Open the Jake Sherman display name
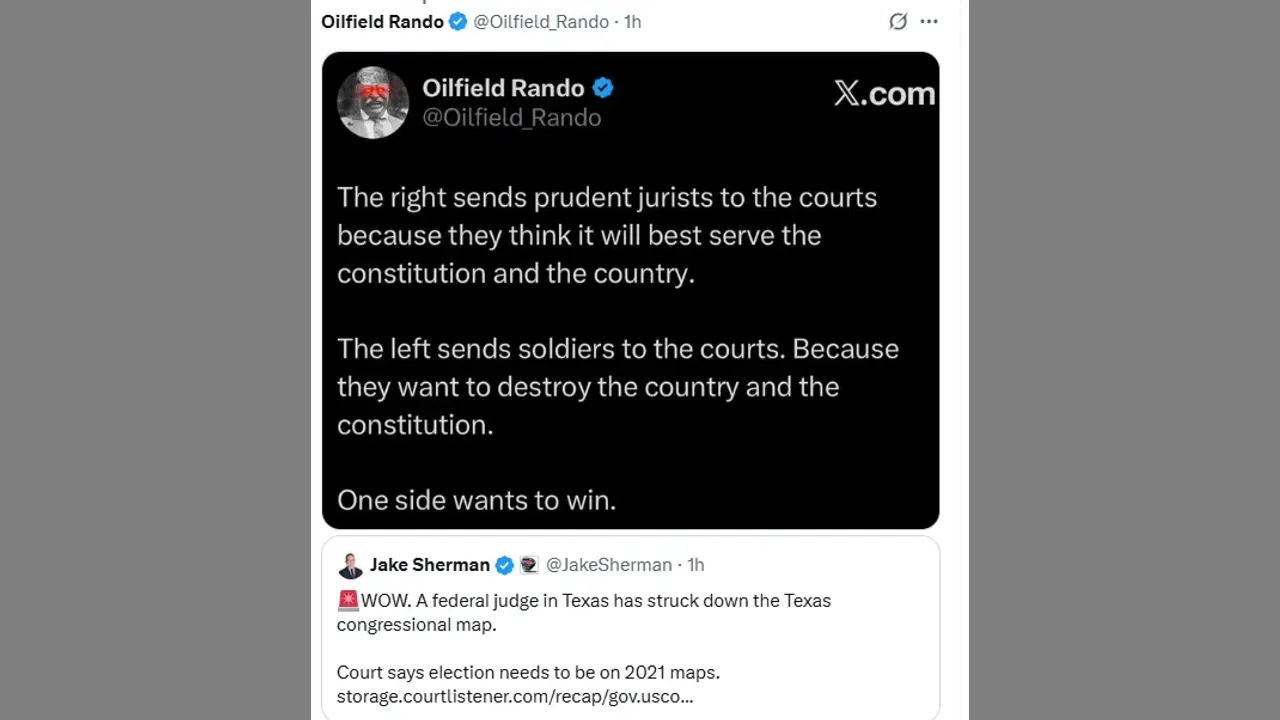Viewport: 1280px width, 720px height. (430, 565)
